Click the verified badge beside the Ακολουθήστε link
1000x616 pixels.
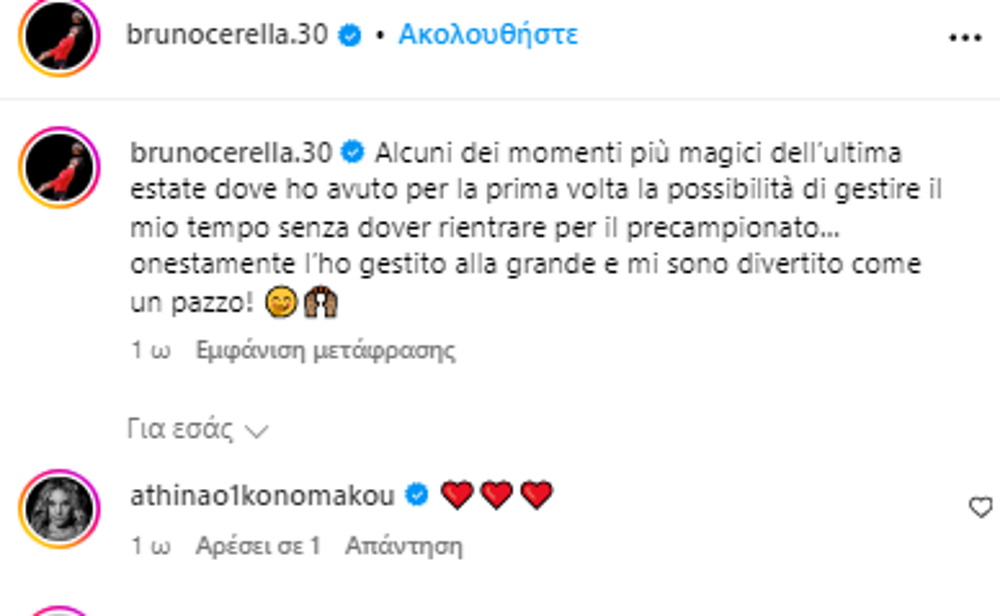(x=349, y=34)
